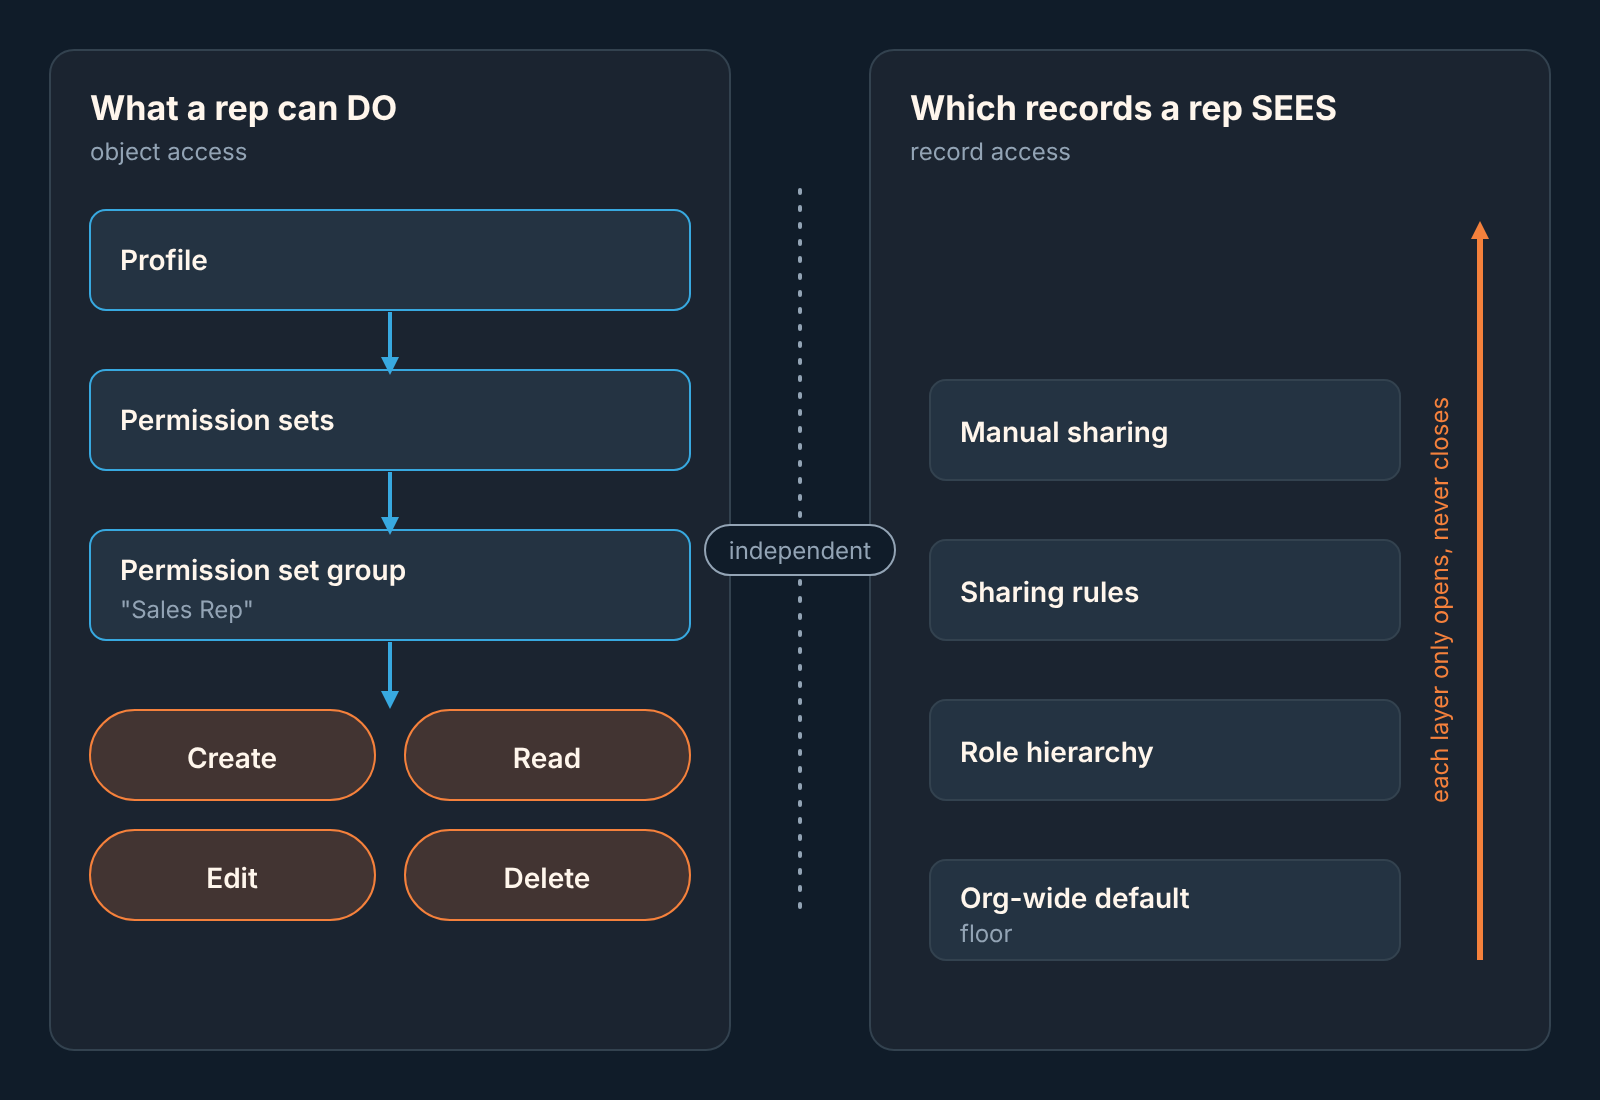Viewport: 1600px width, 1100px height.
Task: Select the Manual sharing box
Action: pos(1165,430)
